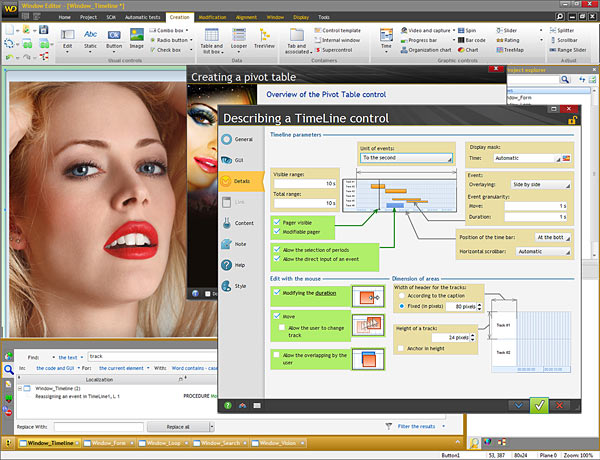The image size is (600, 460).
Task: Toggle the Pager visible checkbox
Action: [x=277, y=220]
